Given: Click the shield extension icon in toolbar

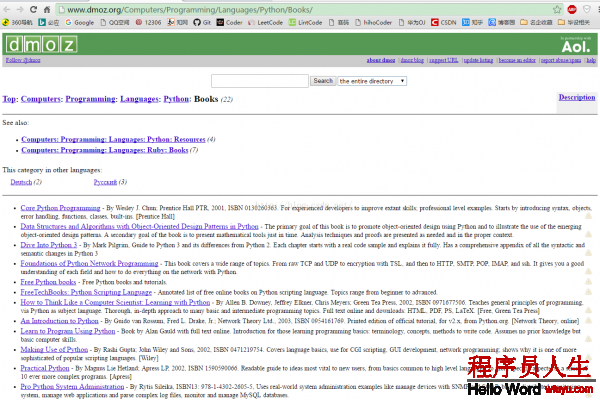Looking at the screenshot, I should click(586, 10).
